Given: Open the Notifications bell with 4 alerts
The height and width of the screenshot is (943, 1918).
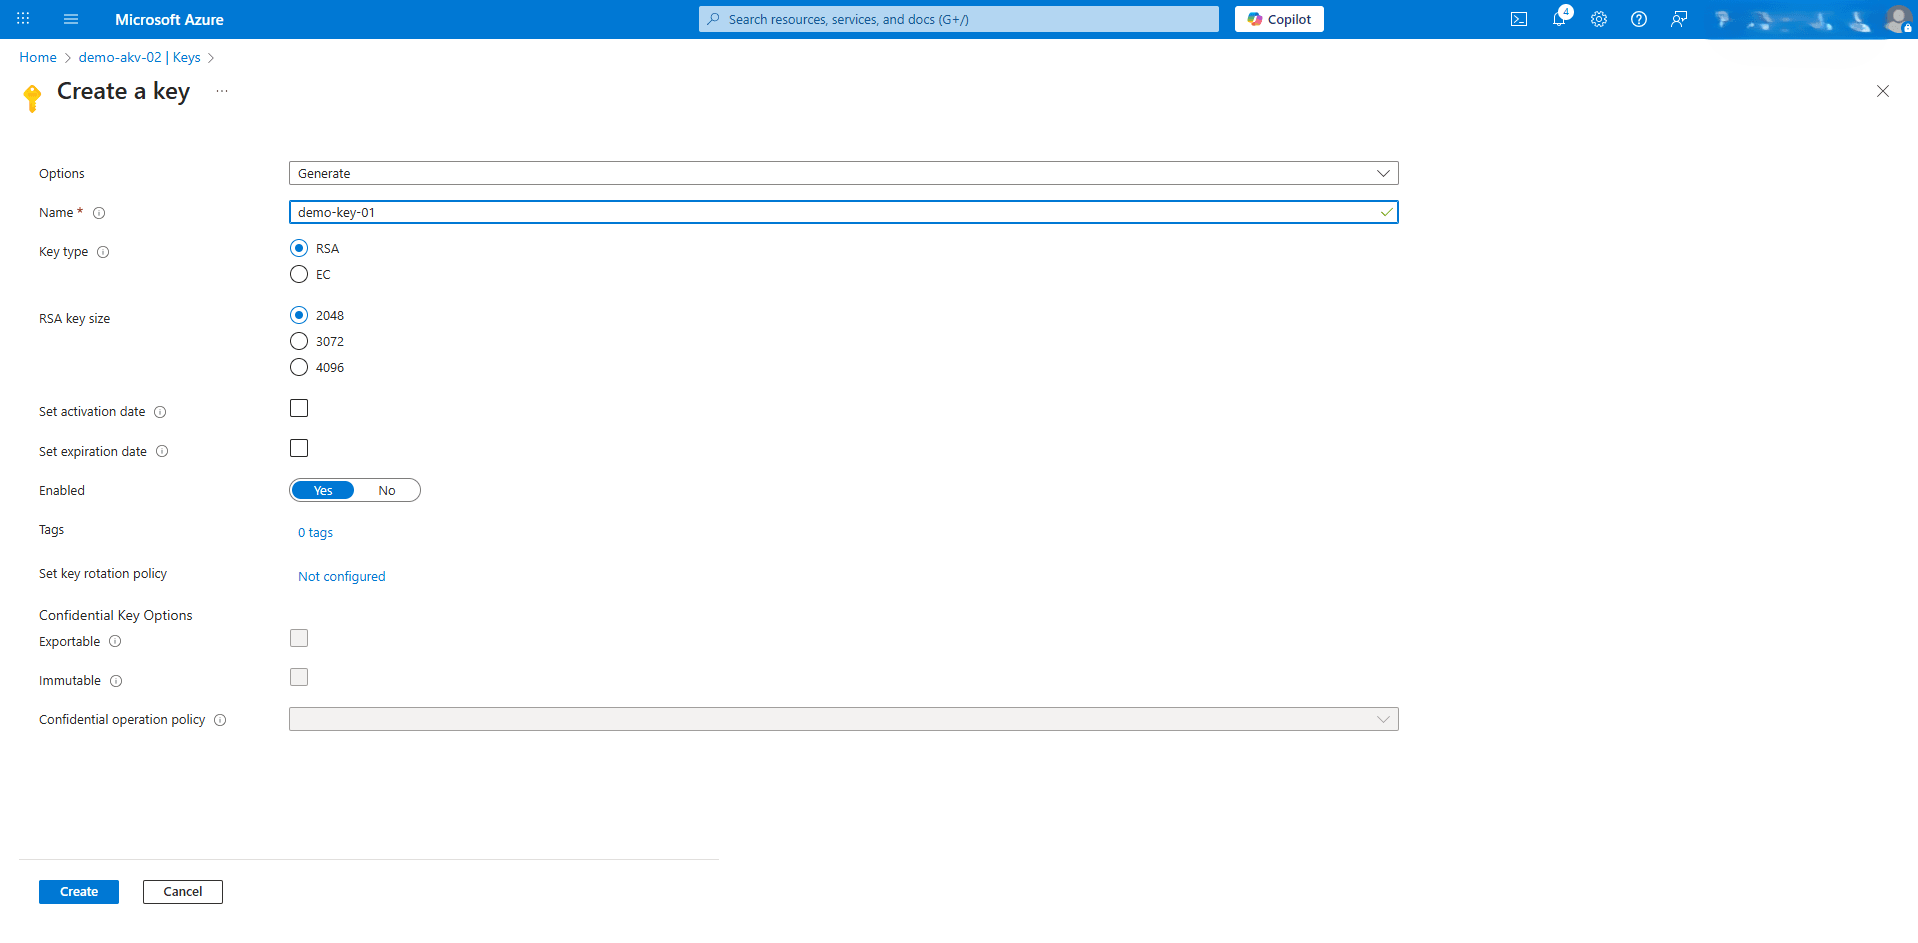Looking at the screenshot, I should tap(1560, 19).
